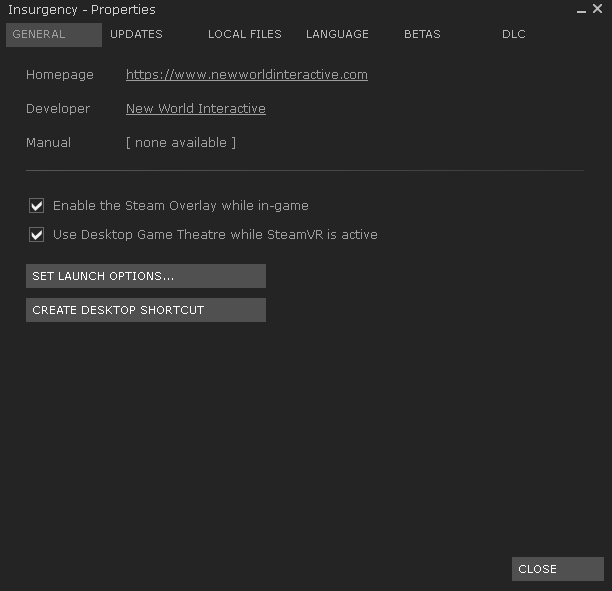Follow the New World Interactive developer link
This screenshot has height=591, width=612.
pos(196,109)
